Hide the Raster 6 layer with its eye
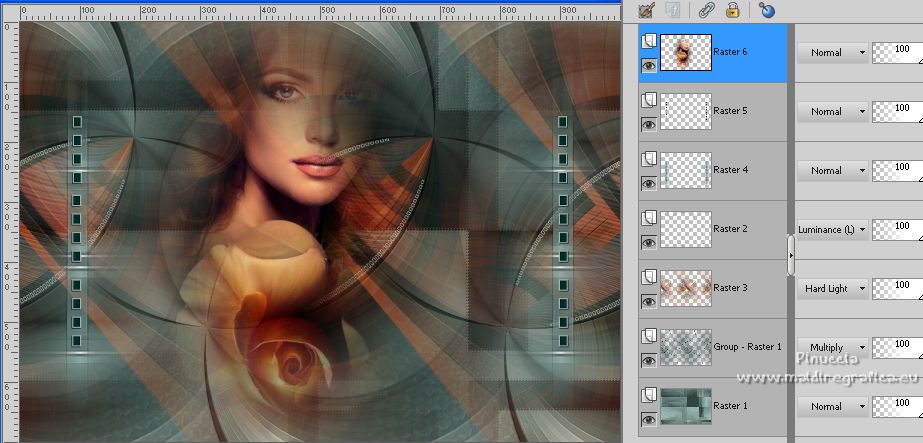923x443 pixels. click(x=649, y=66)
